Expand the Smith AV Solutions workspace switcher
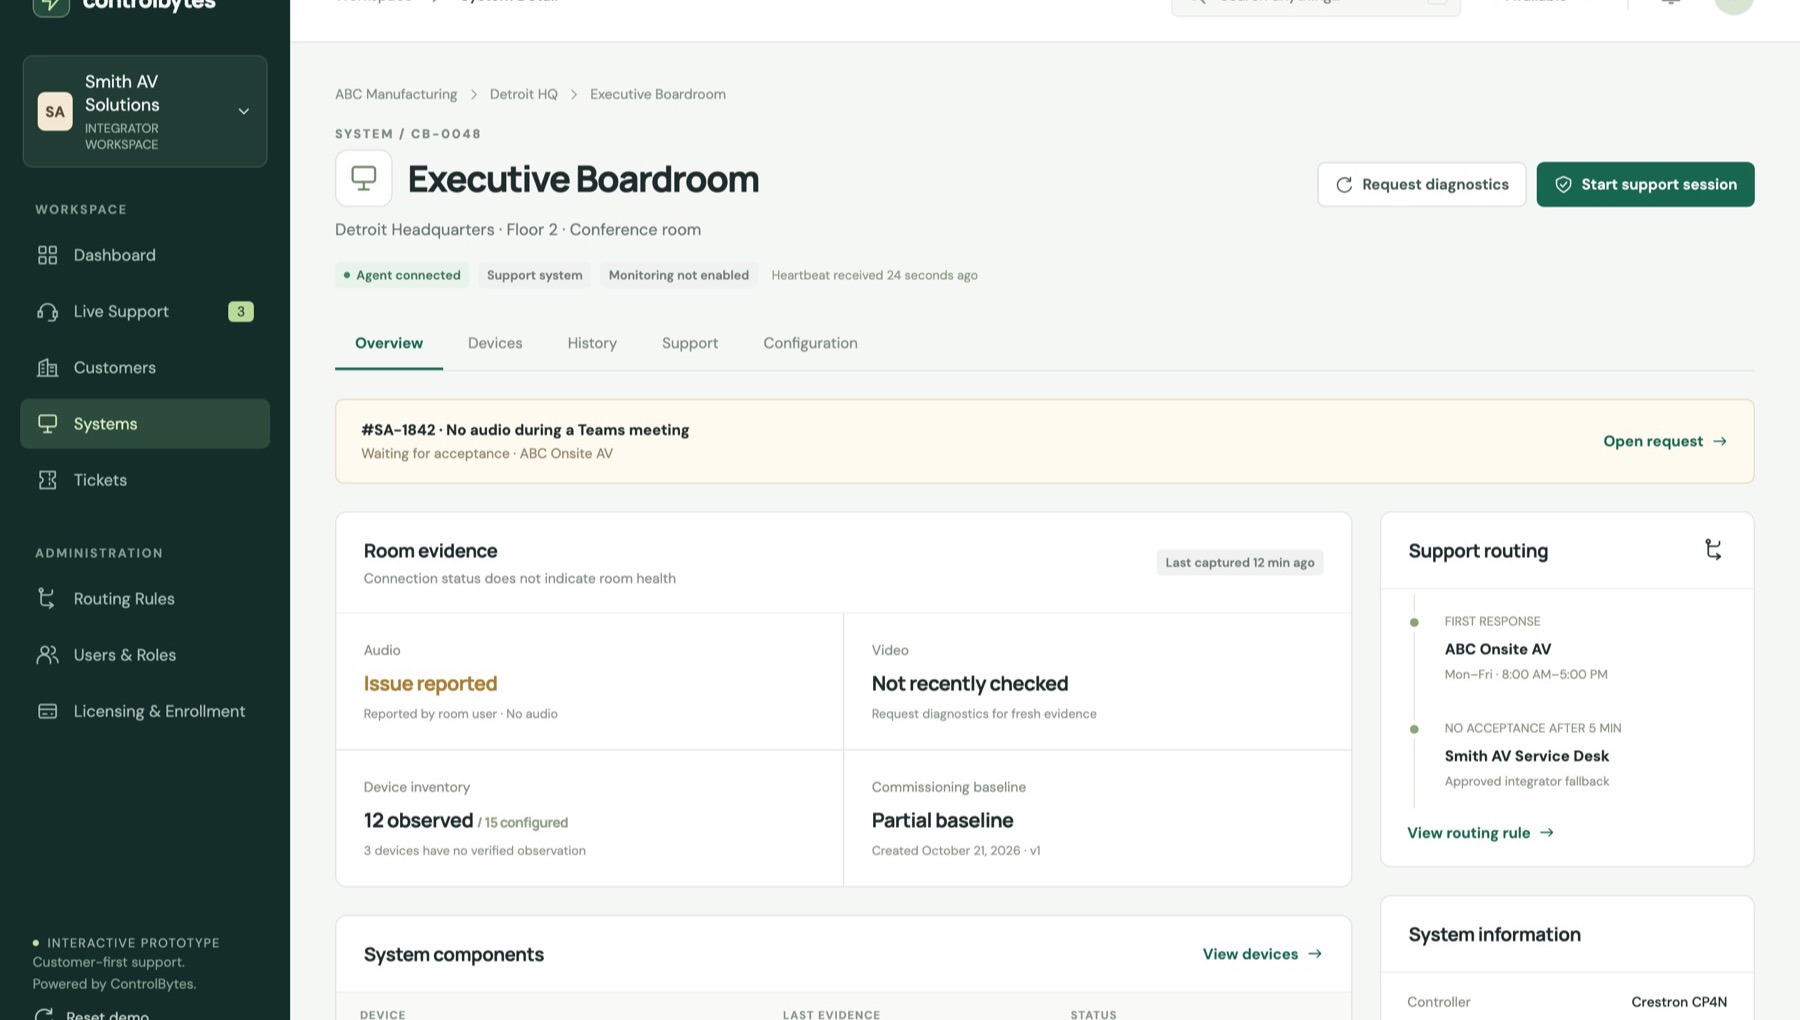 [x=145, y=111]
